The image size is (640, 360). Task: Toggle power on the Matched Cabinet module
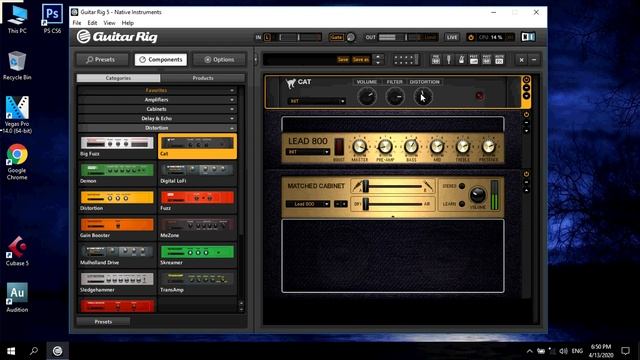pos(526,174)
